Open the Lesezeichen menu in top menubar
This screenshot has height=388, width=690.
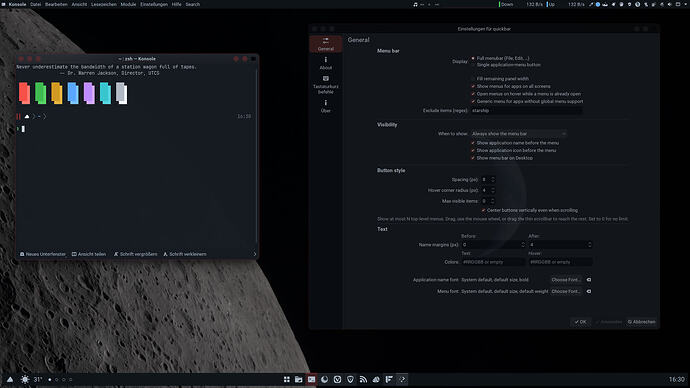point(104,4)
